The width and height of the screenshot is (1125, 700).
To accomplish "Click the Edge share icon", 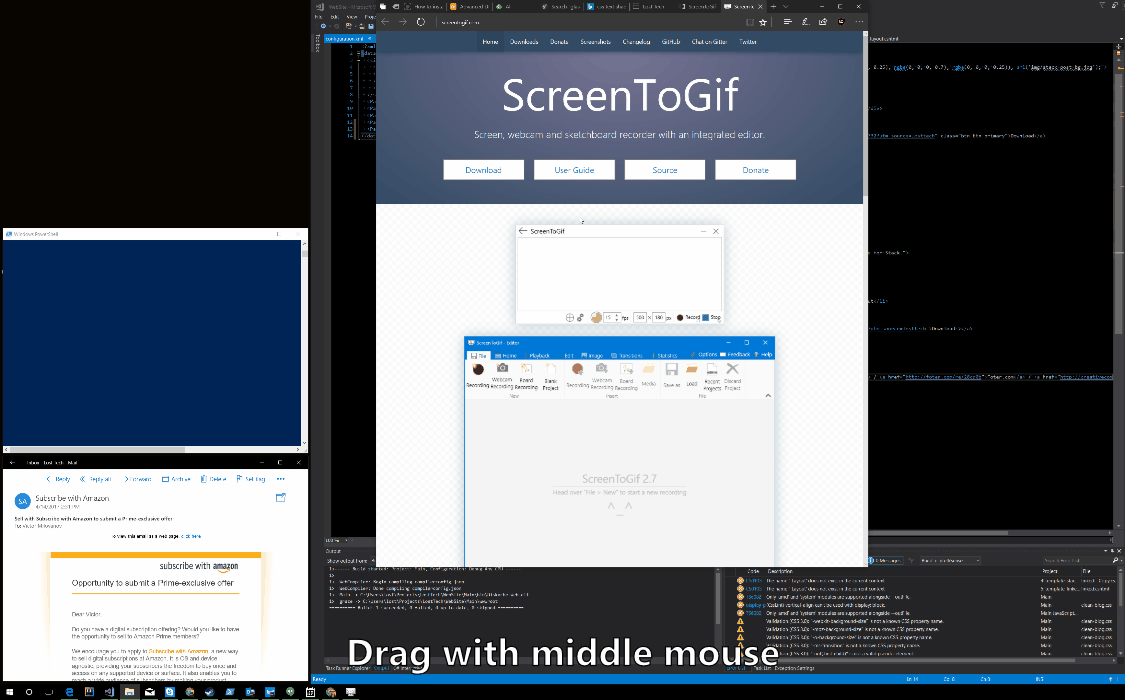I will [x=823, y=22].
